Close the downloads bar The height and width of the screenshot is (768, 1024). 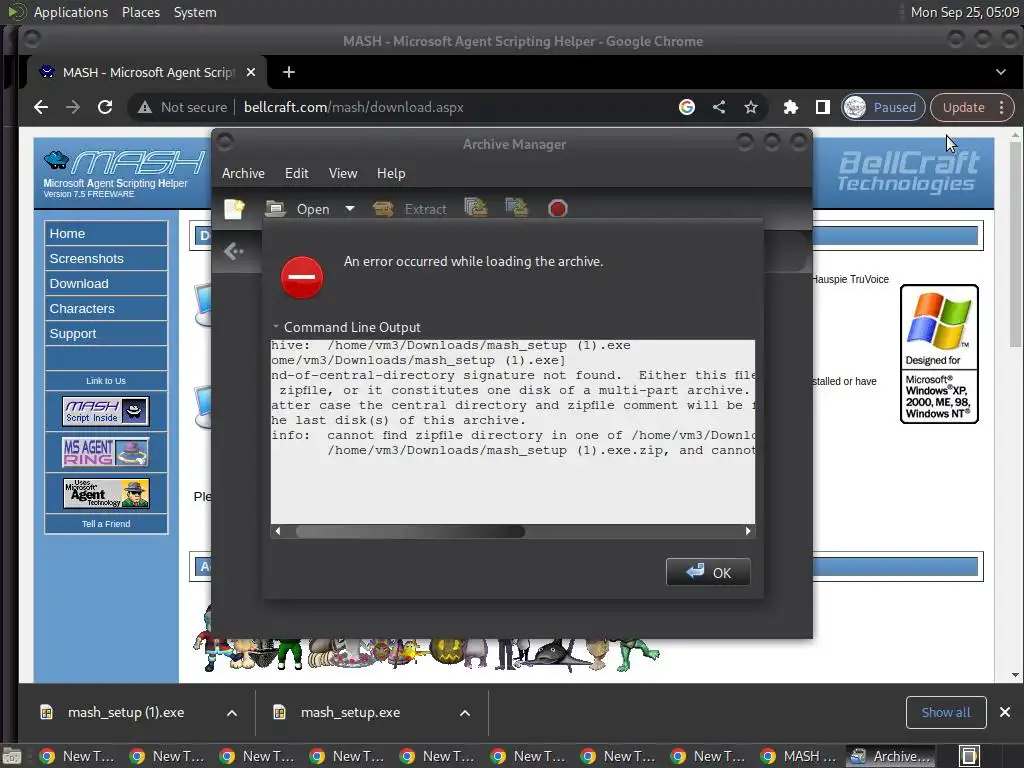tap(1005, 712)
